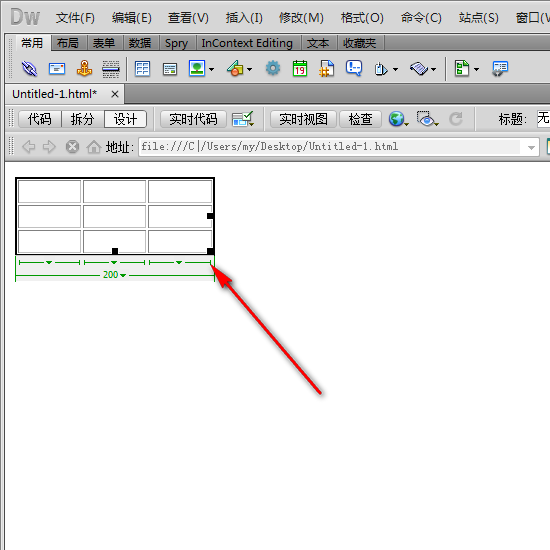
Task: Open the table width 200 menu
Action: click(x=114, y=275)
